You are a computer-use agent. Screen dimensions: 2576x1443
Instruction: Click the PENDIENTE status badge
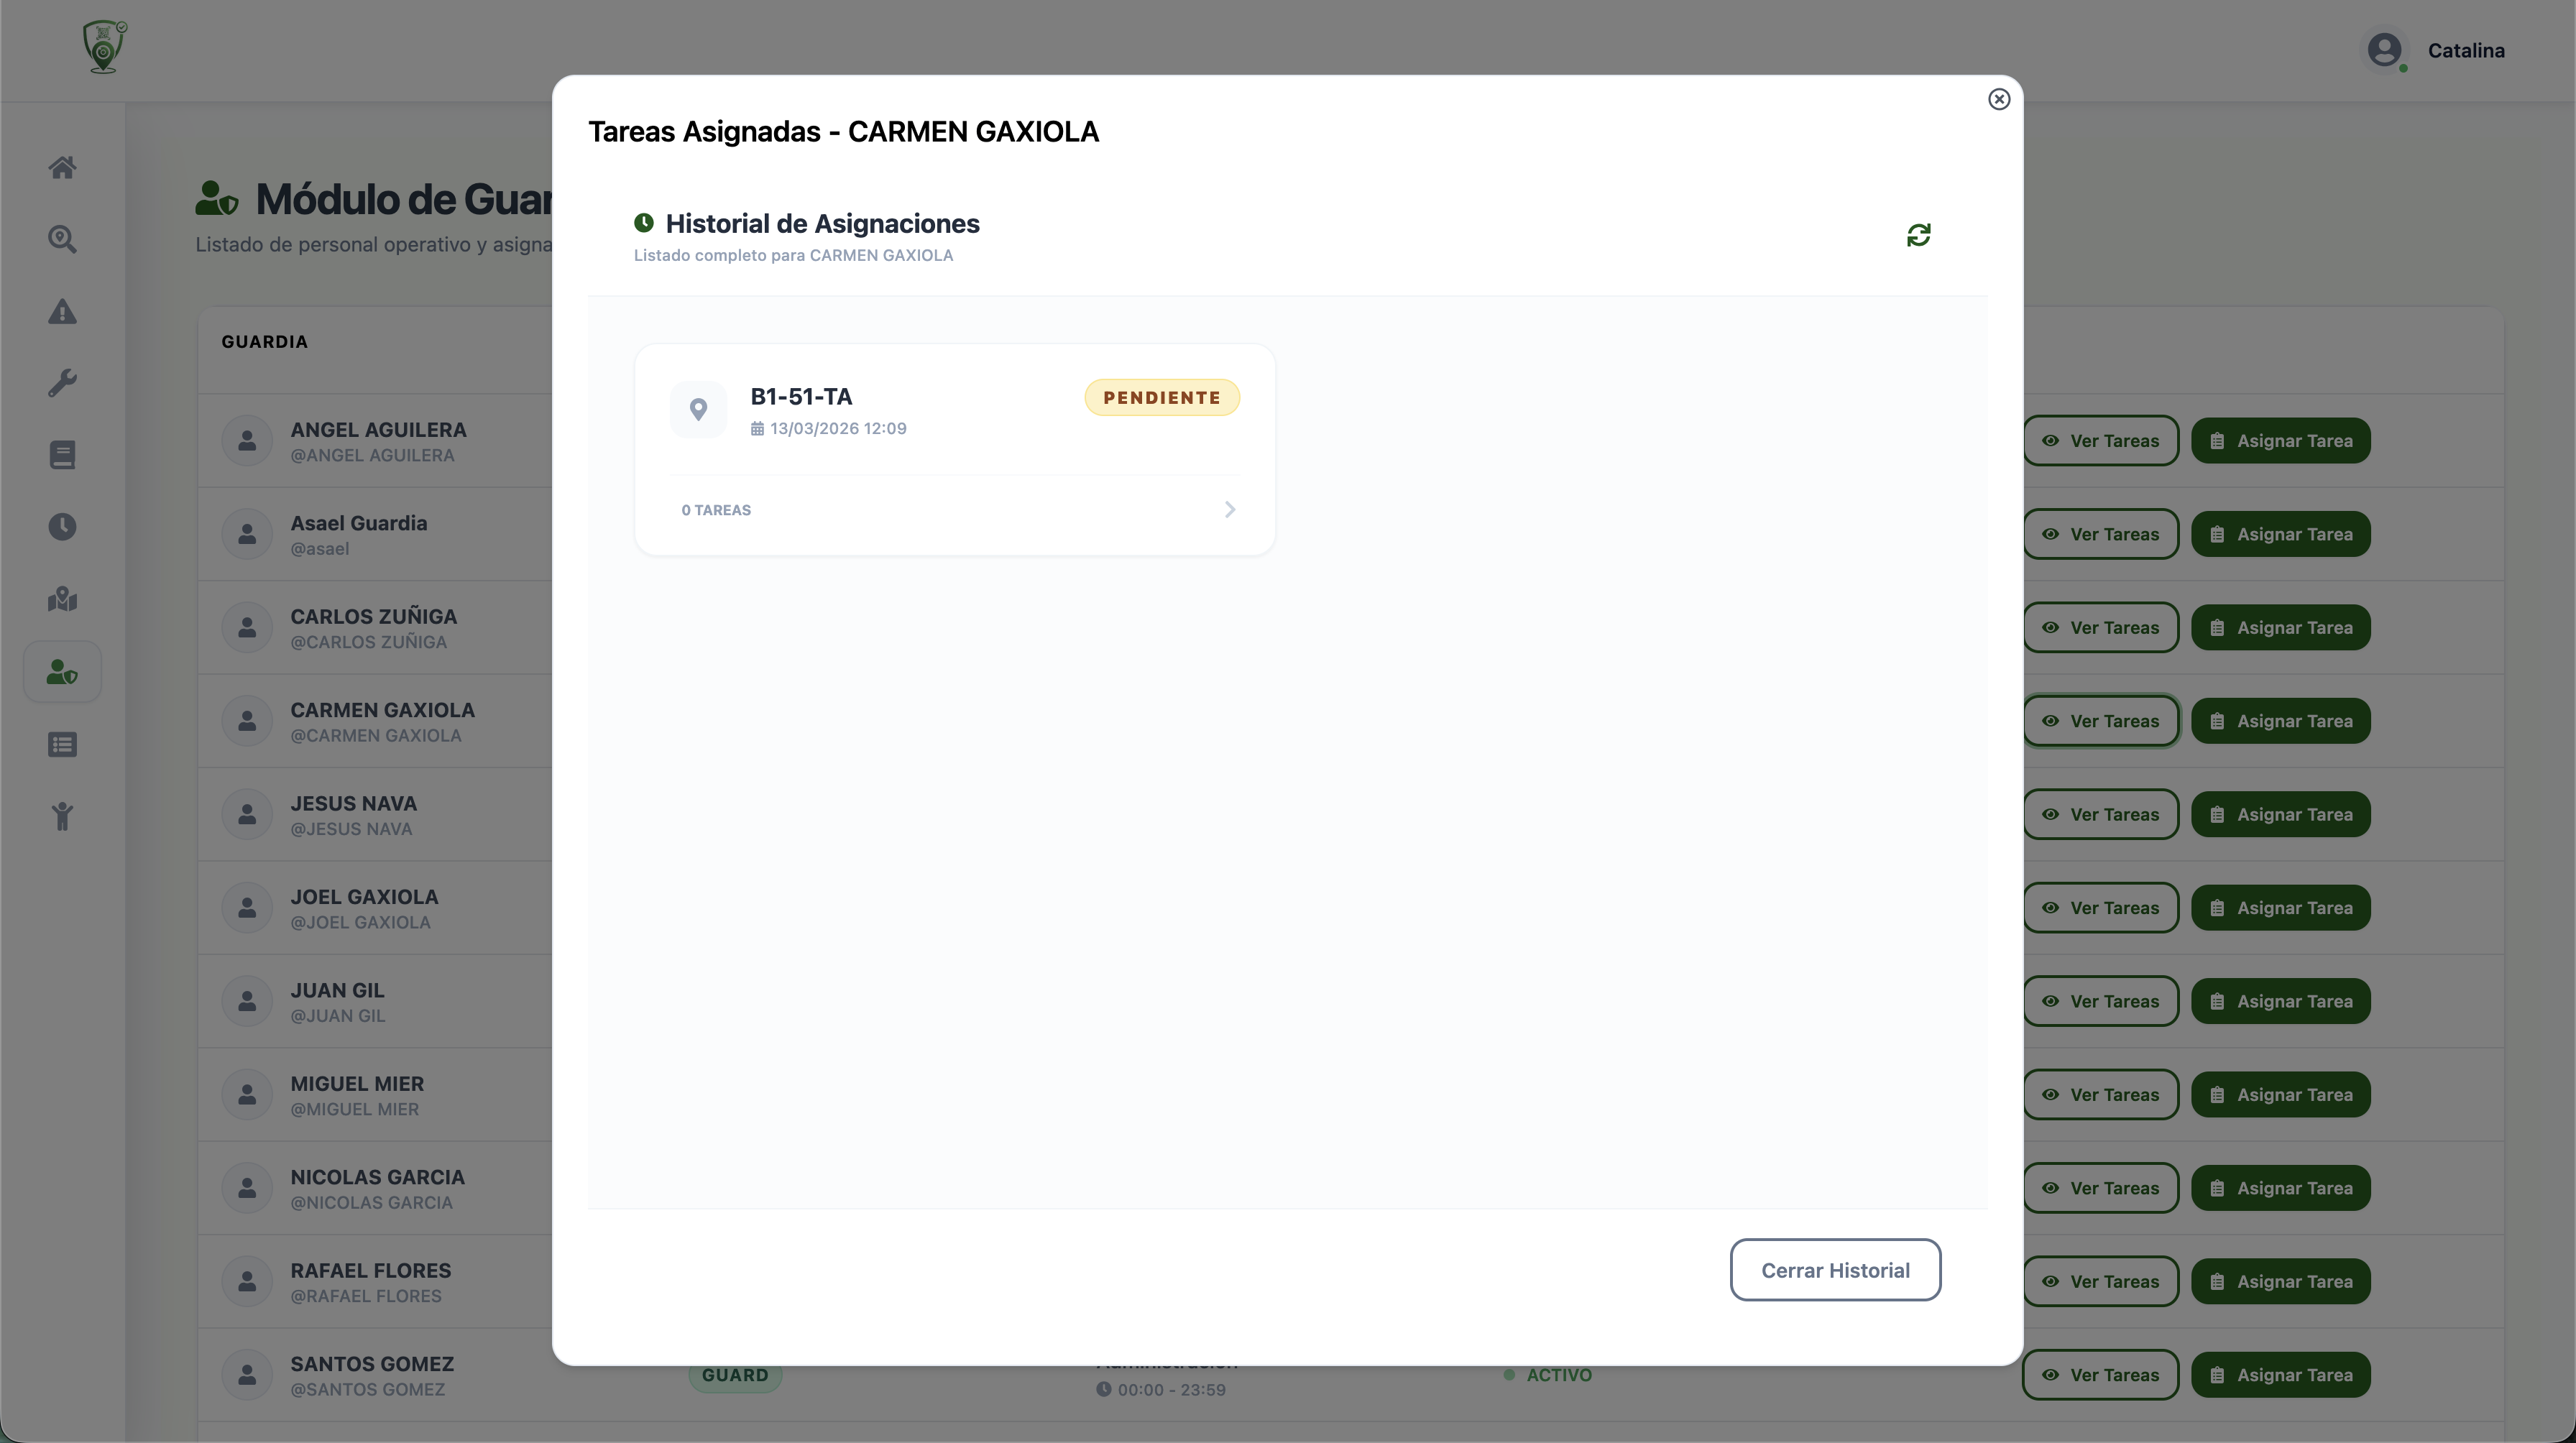pos(1162,397)
